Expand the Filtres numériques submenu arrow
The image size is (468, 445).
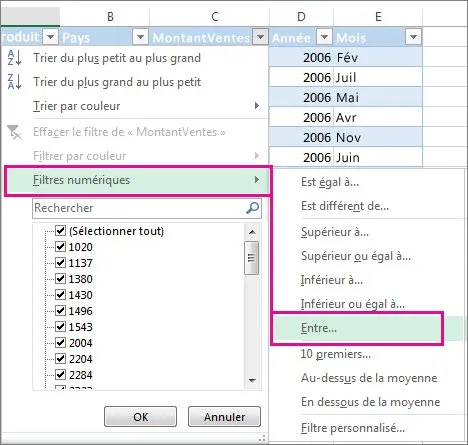point(257,180)
